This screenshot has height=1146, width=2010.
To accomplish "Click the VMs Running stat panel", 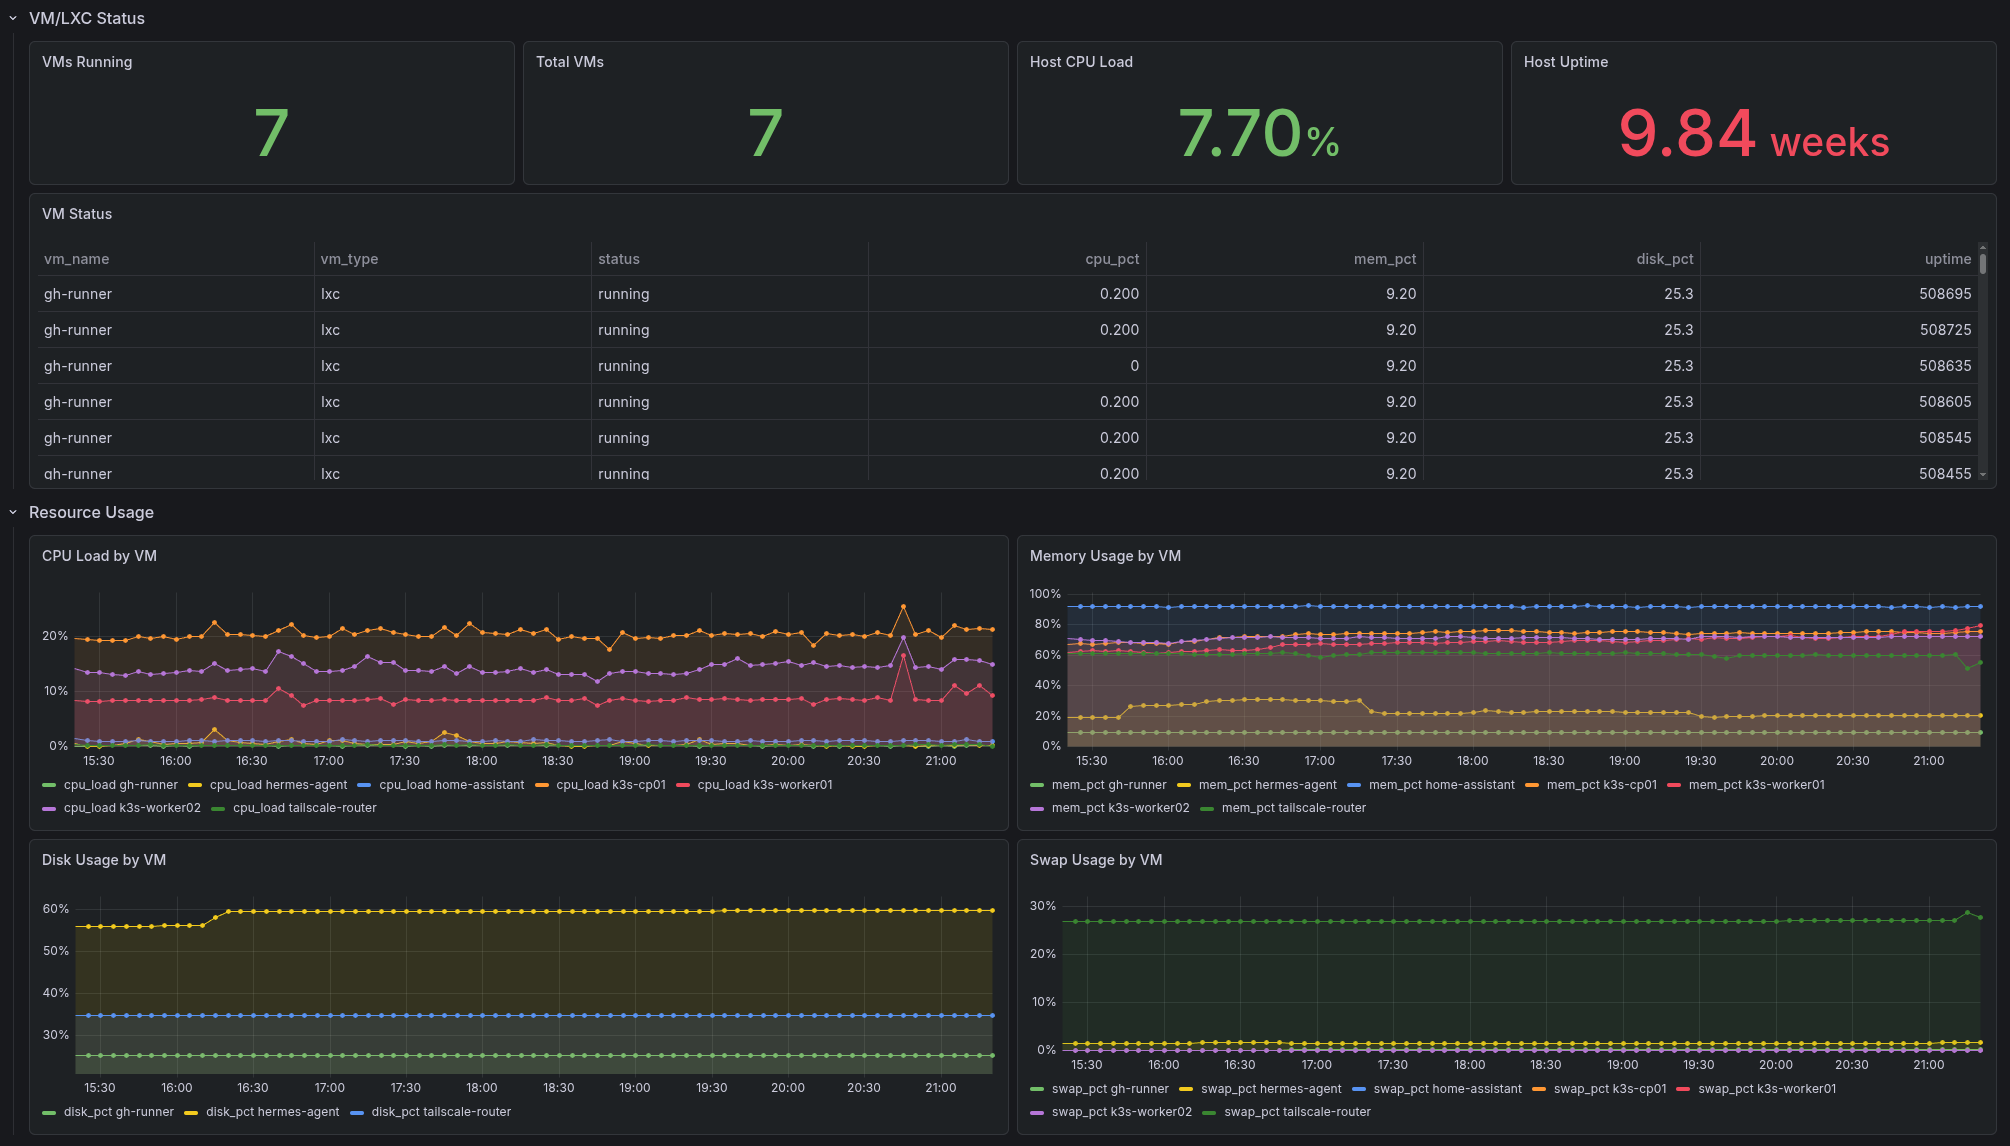I will pyautogui.click(x=271, y=113).
